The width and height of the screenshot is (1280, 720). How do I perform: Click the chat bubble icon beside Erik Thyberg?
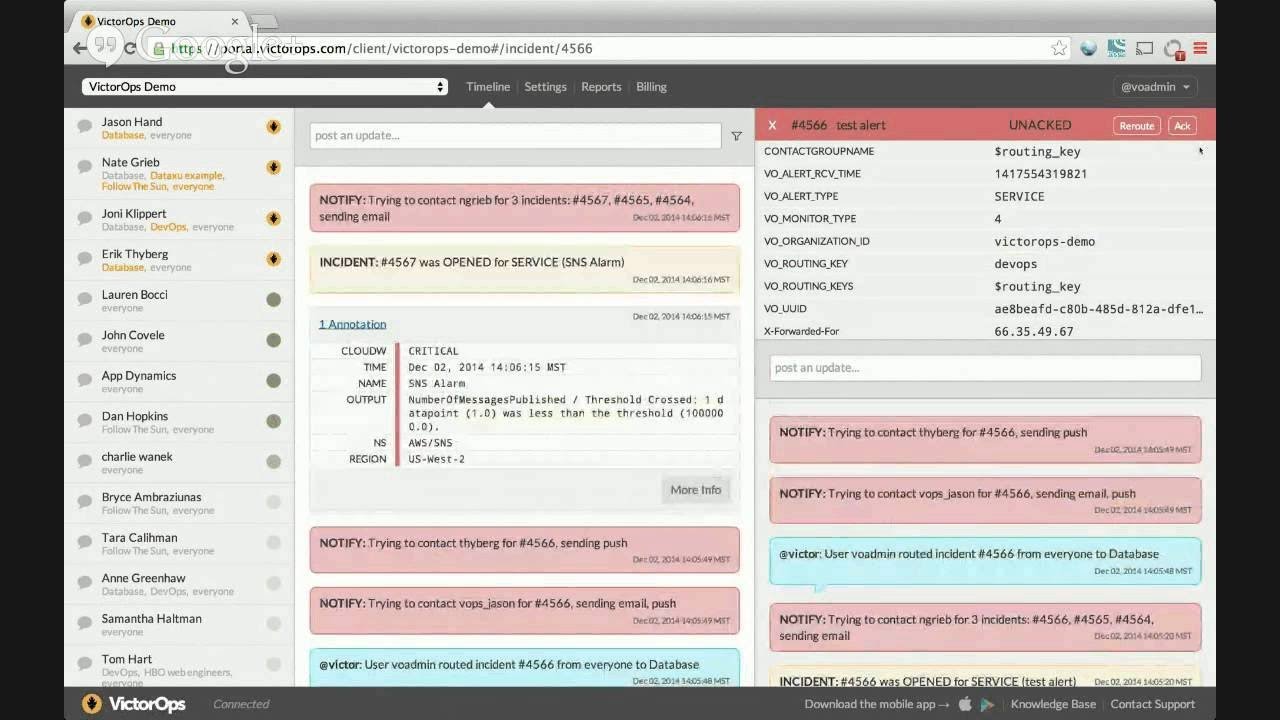click(85, 259)
